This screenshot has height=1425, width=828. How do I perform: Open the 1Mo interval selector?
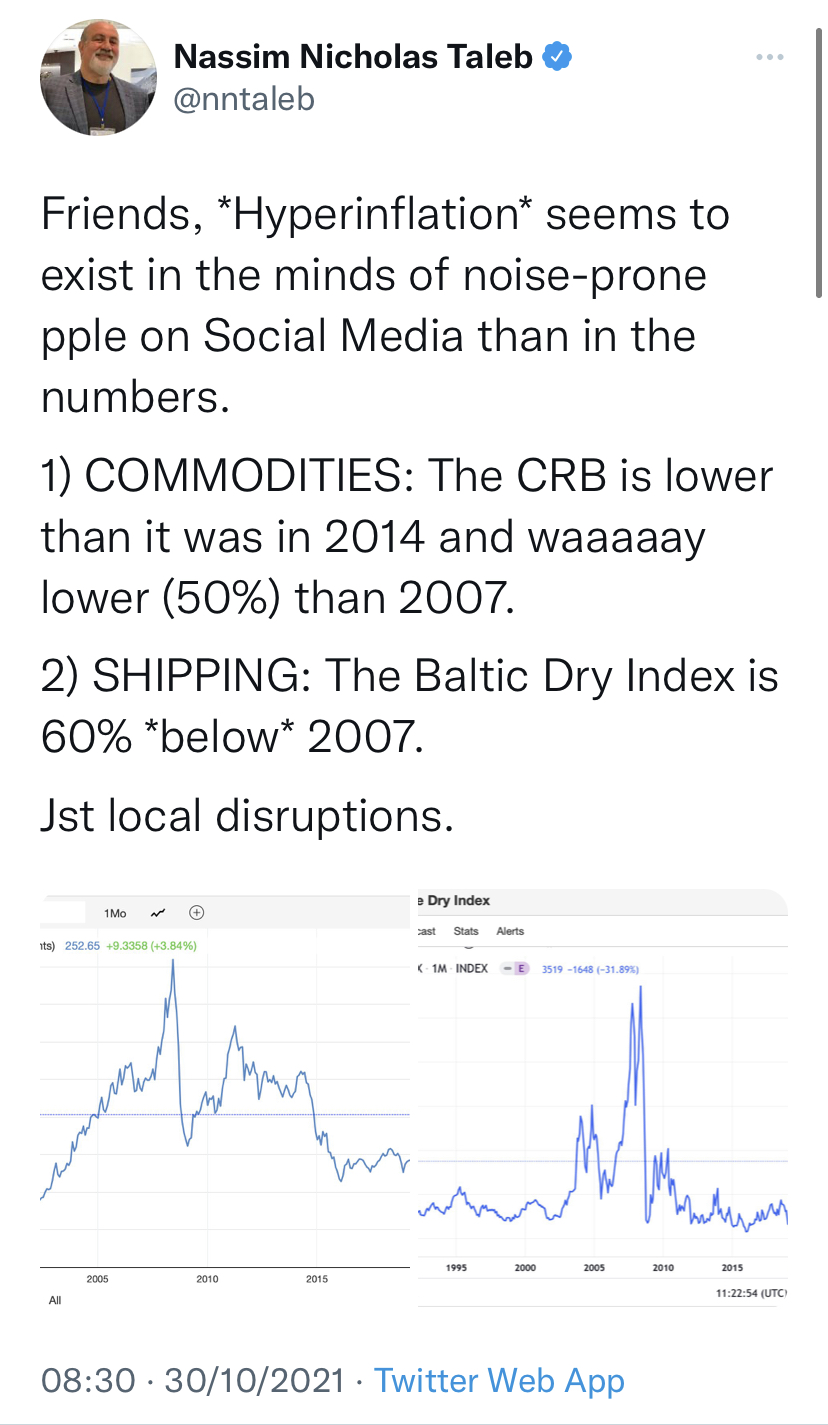[115, 913]
